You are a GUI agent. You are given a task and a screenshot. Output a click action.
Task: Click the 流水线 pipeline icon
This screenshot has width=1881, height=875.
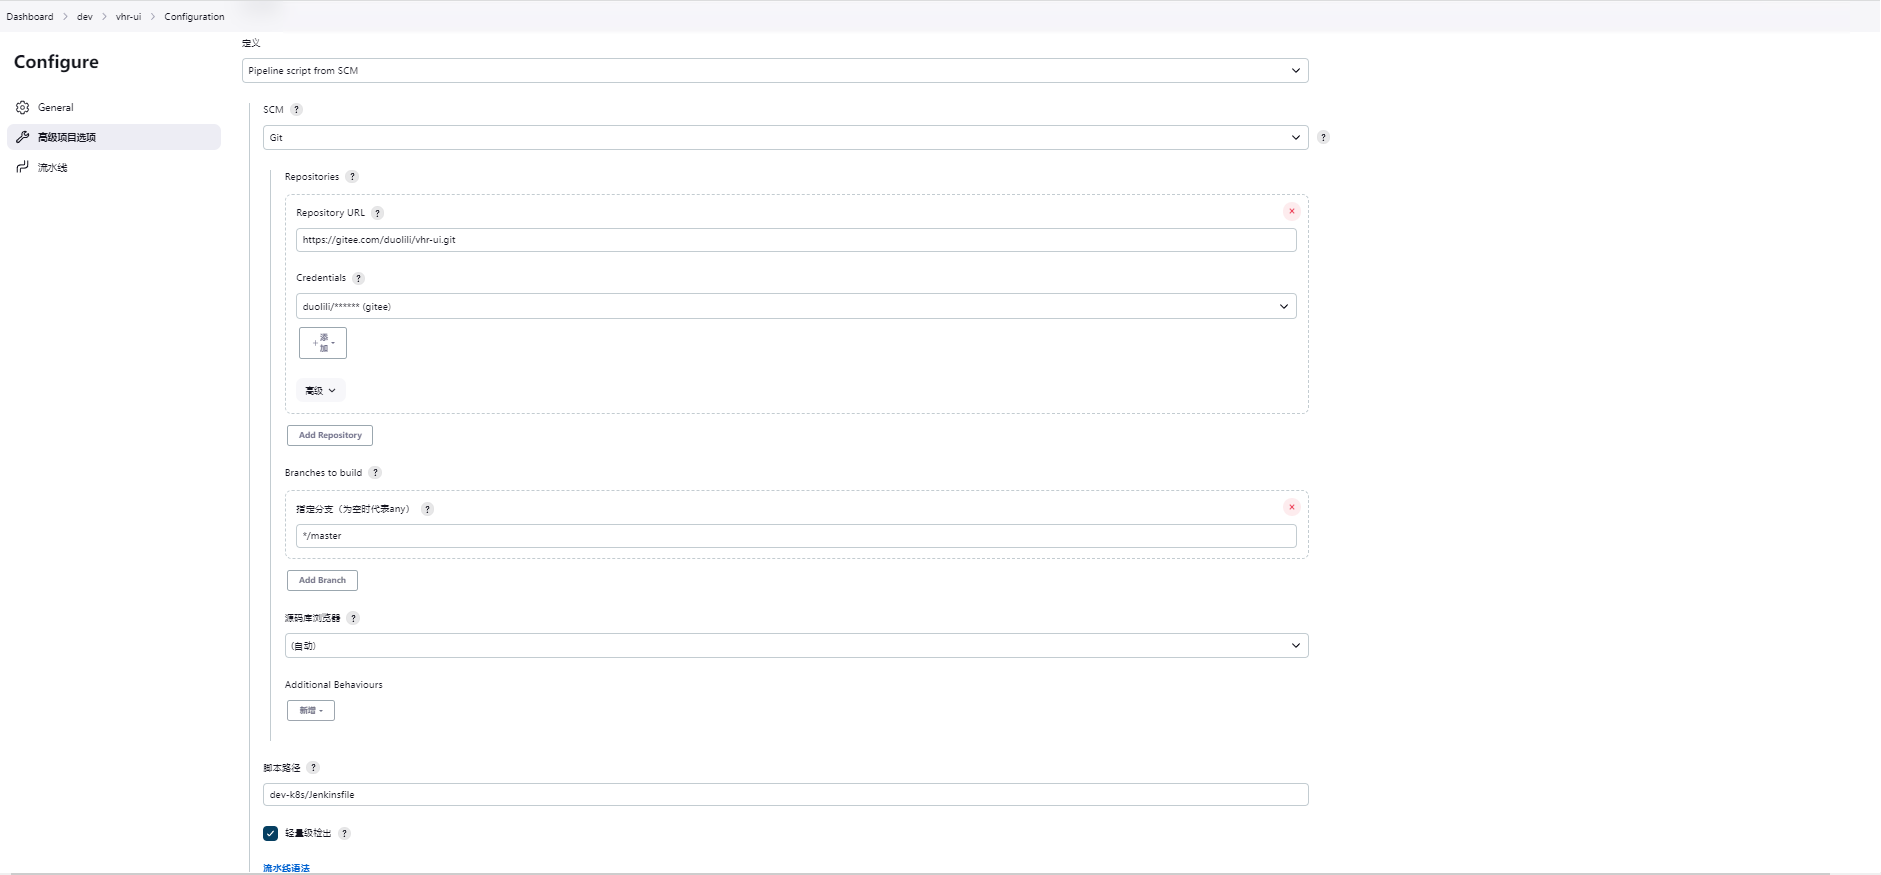pyautogui.click(x=23, y=167)
